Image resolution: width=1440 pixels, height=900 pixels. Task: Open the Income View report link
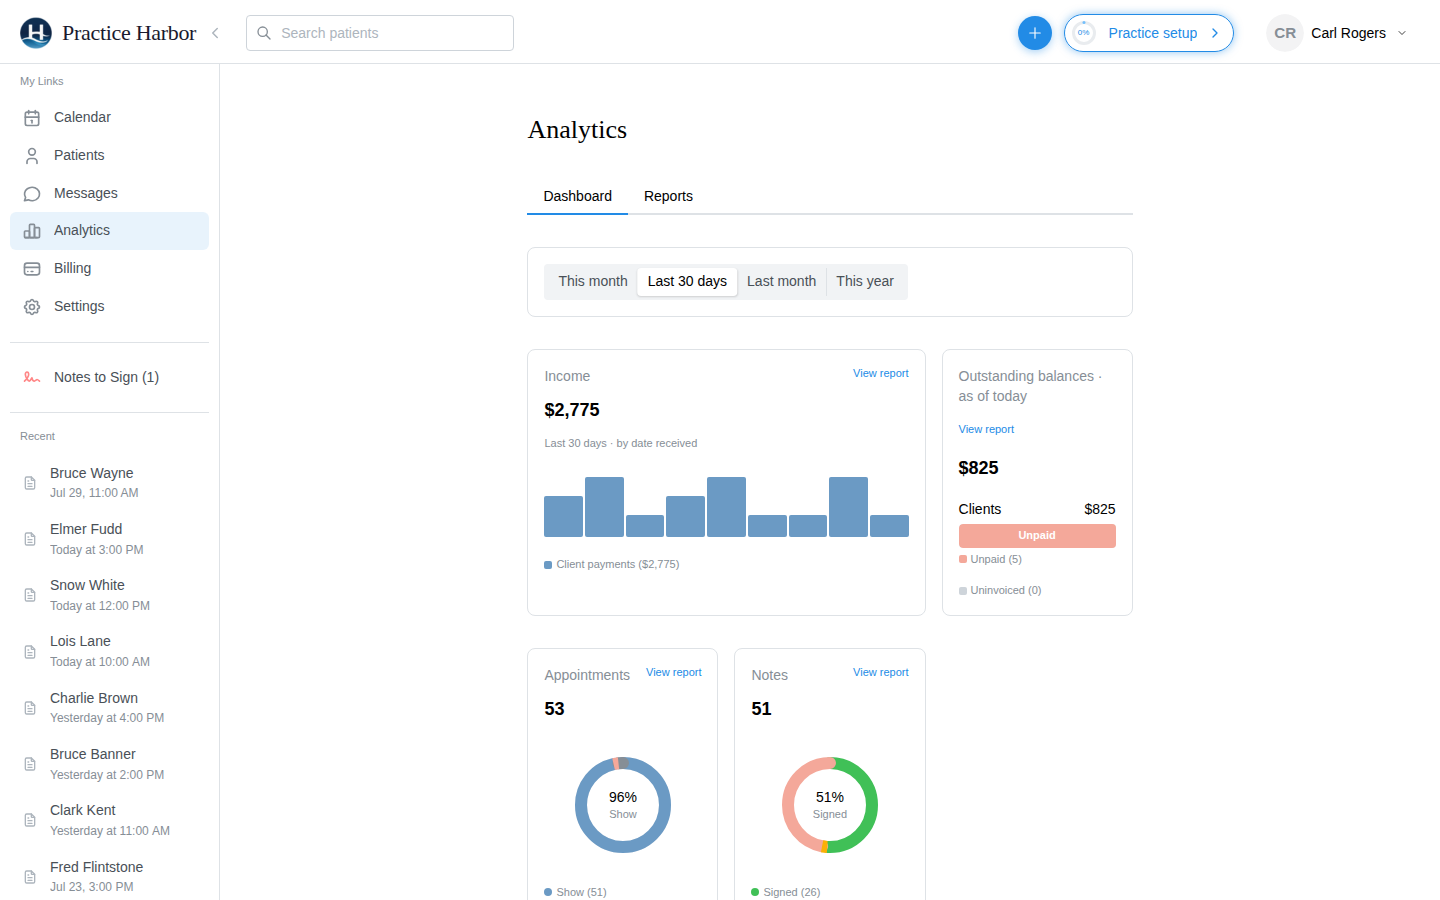(x=881, y=373)
